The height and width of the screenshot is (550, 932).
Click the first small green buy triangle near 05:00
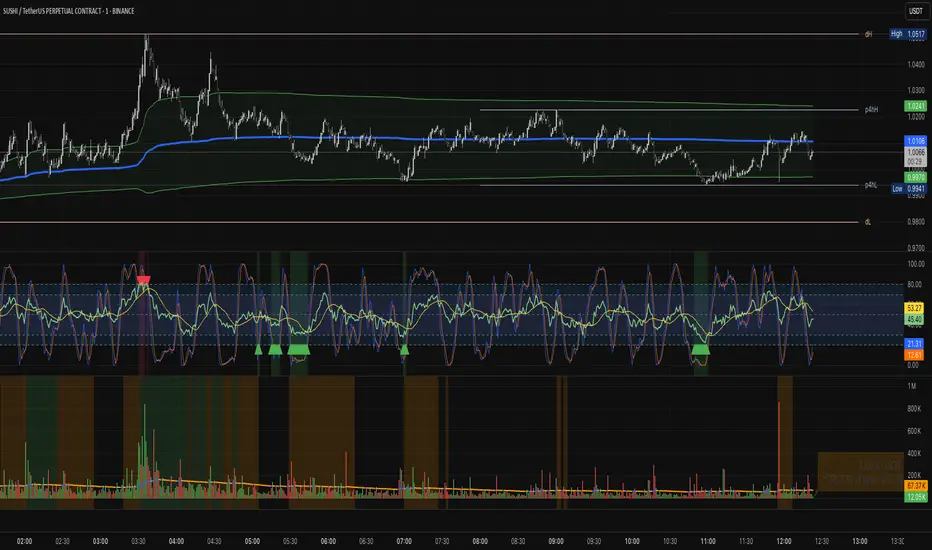(258, 349)
